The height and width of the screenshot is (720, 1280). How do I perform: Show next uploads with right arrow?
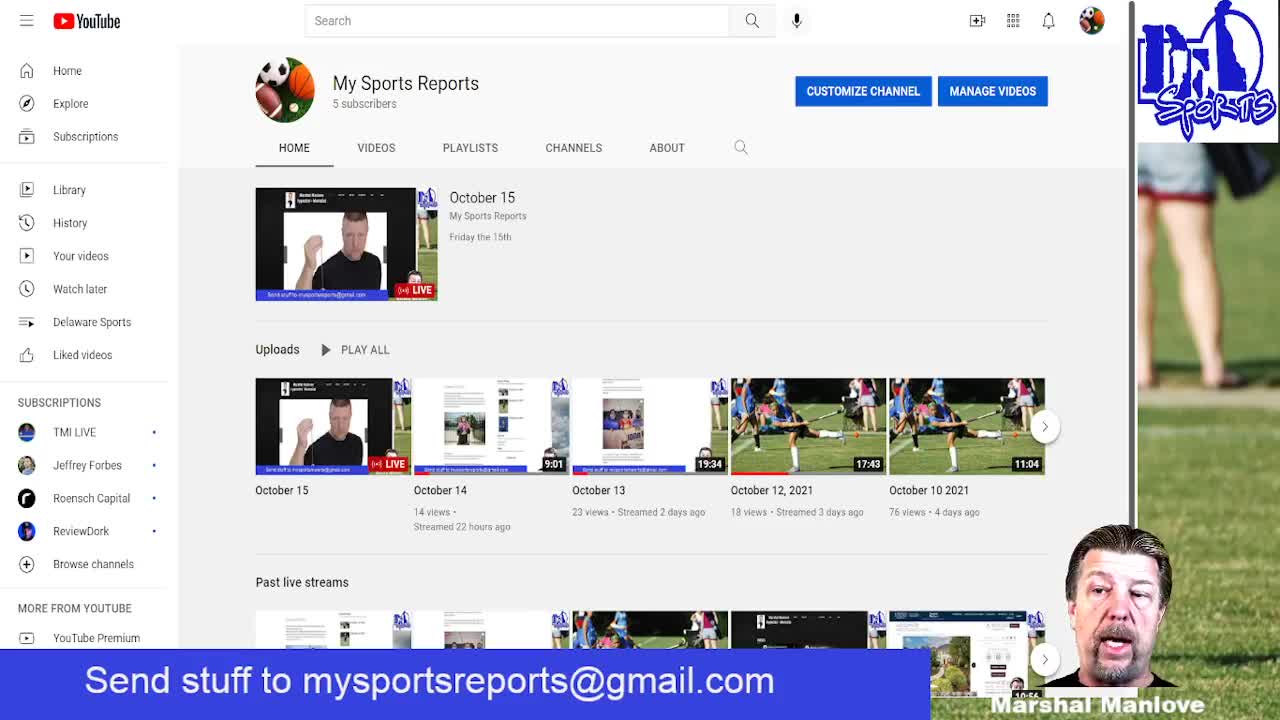coord(1044,427)
